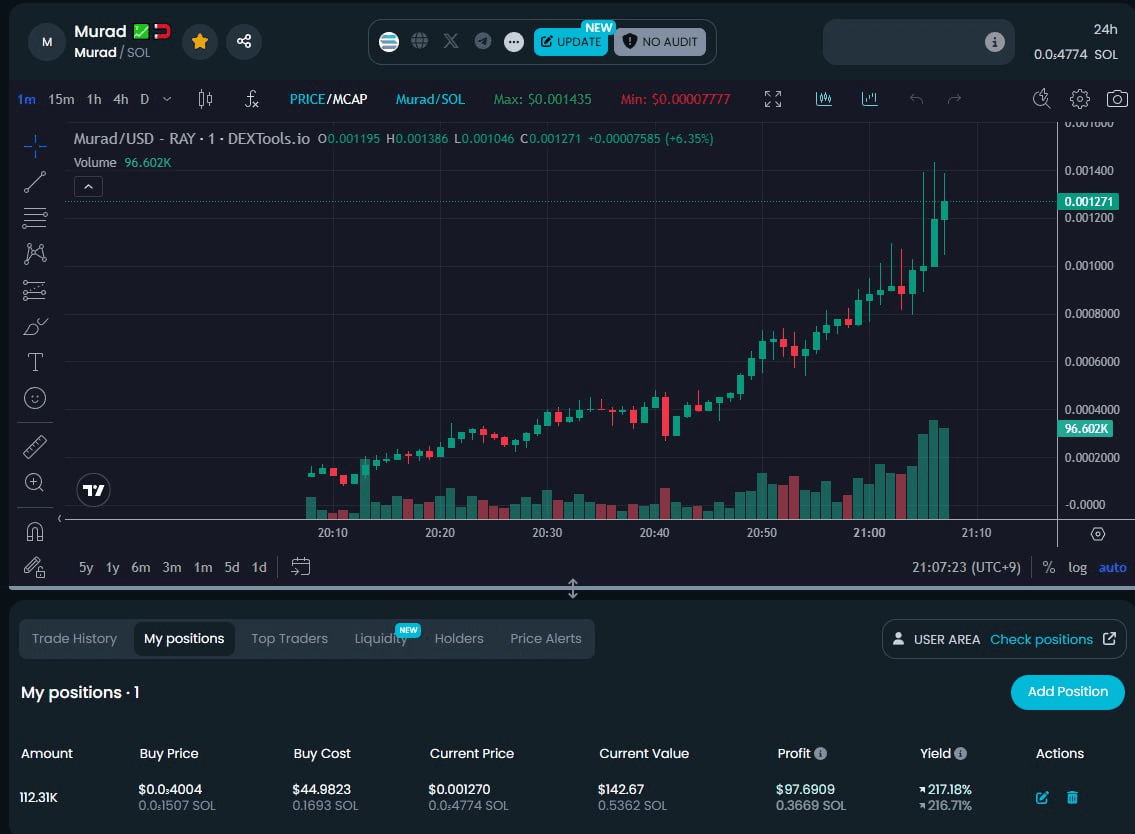The width and height of the screenshot is (1135, 834).
Task: Open the emoji icons tool
Action: pyautogui.click(x=35, y=398)
